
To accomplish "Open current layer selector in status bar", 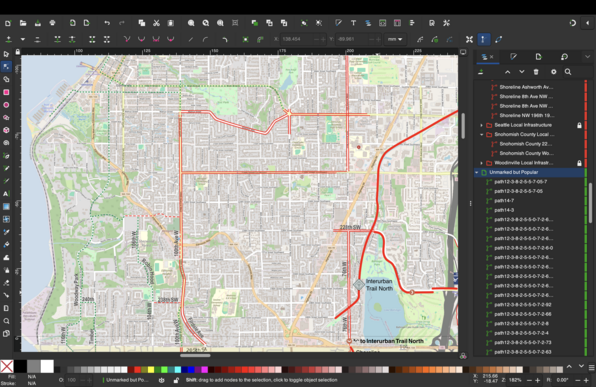I will pyautogui.click(x=126, y=380).
